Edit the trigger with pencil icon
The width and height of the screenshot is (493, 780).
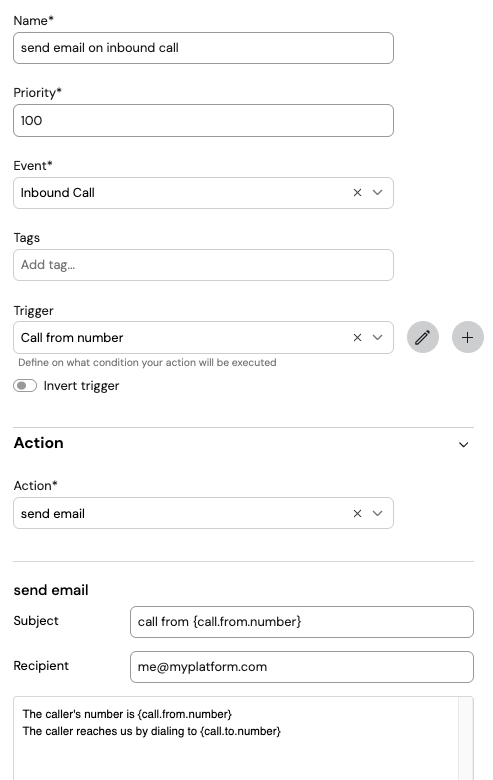[x=422, y=337]
